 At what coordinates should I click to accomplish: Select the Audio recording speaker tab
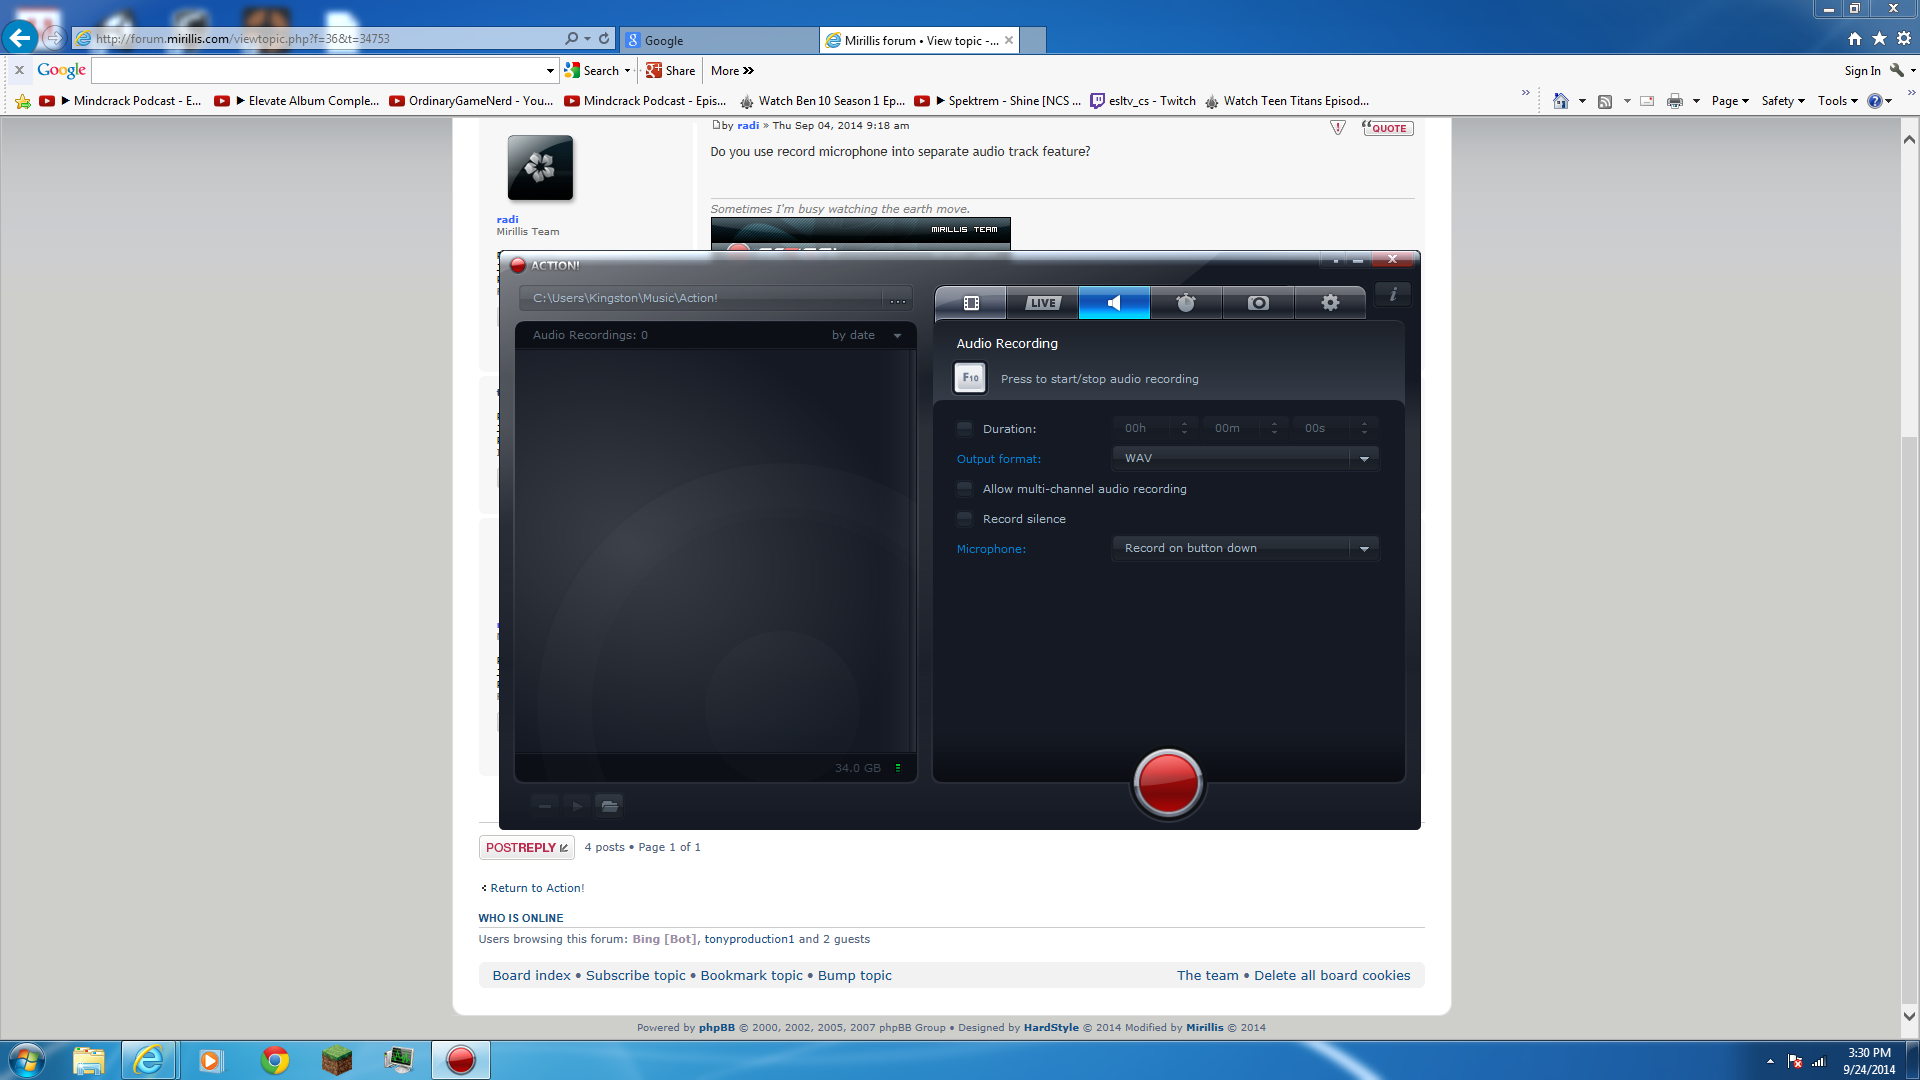1114,302
